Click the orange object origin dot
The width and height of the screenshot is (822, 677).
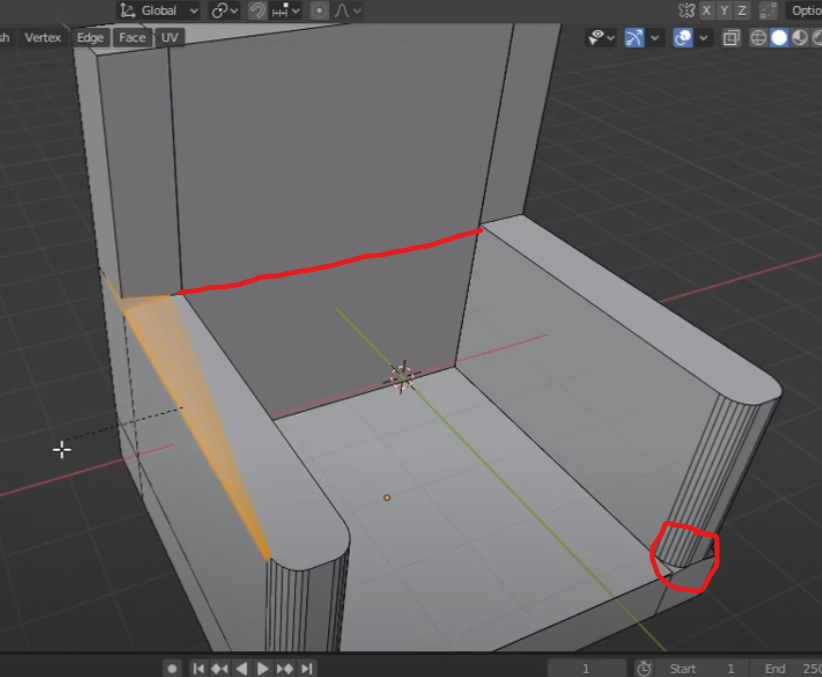pos(387,498)
